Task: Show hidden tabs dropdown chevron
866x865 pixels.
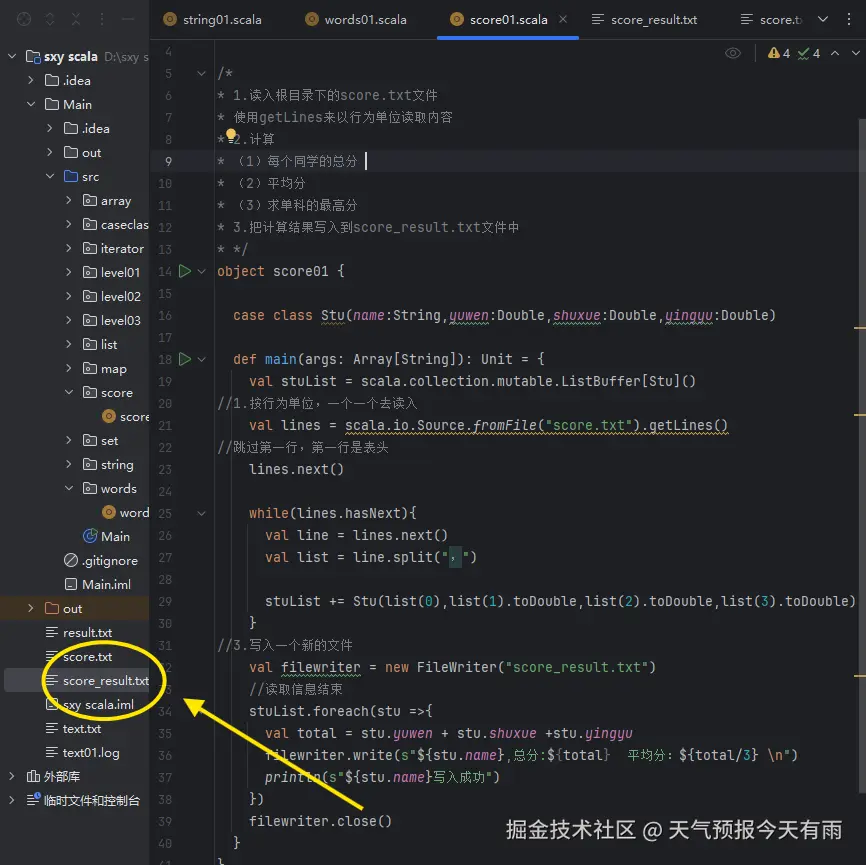Action: (x=823, y=19)
